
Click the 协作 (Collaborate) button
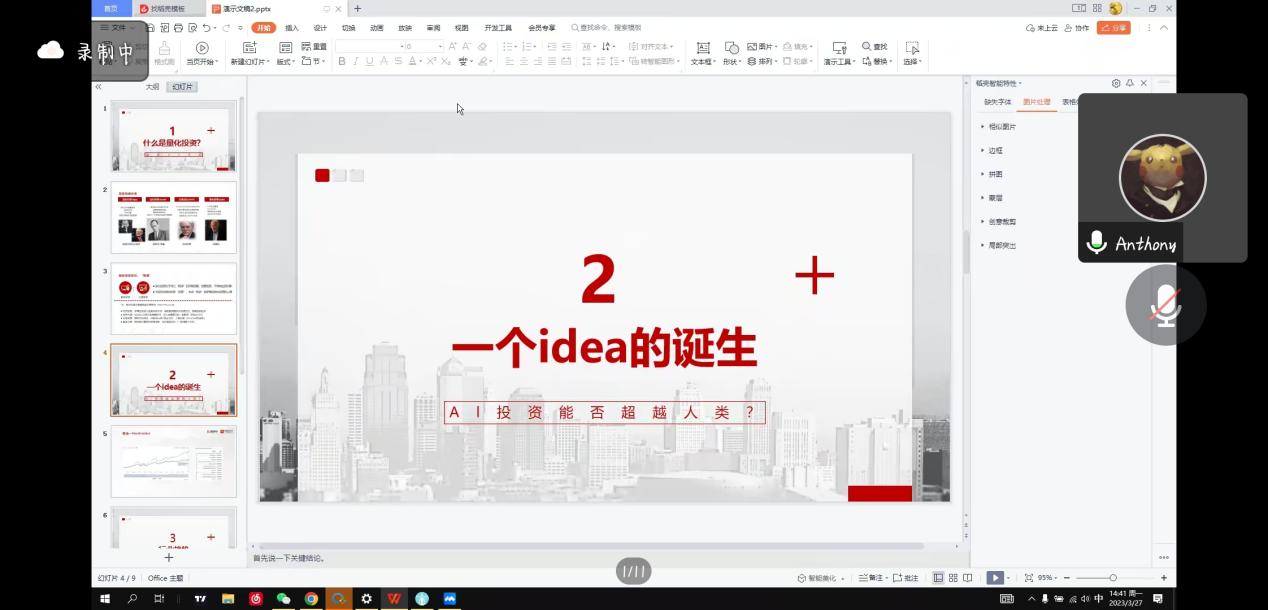pyautogui.click(x=1077, y=28)
